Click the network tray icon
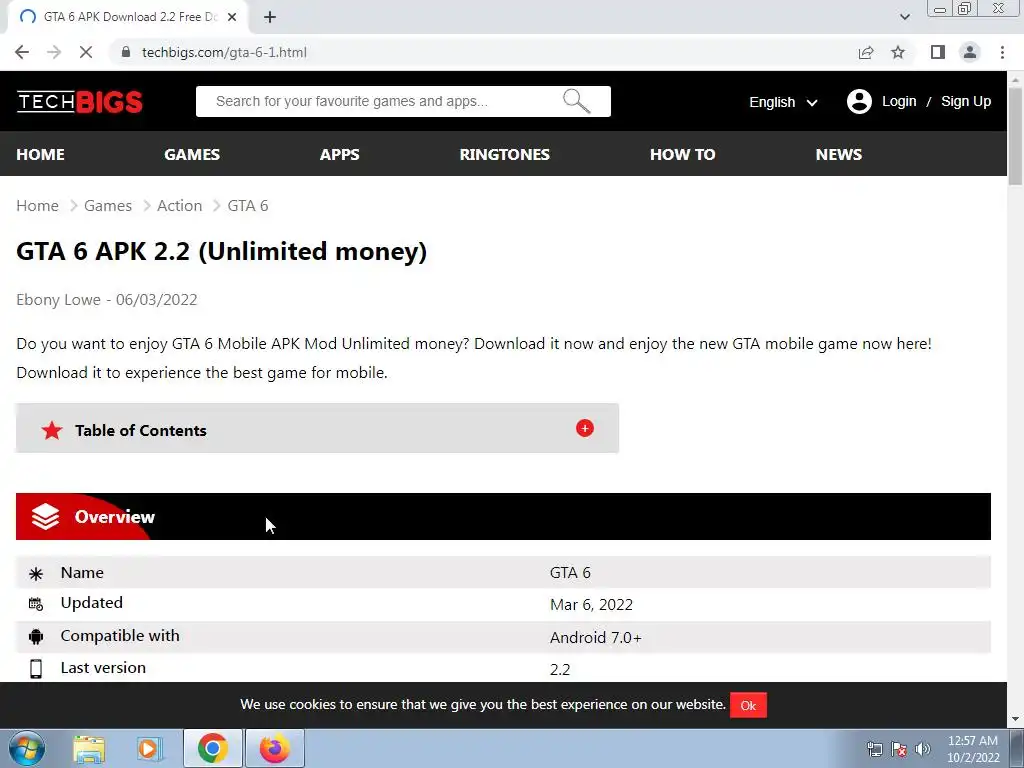This screenshot has width=1024, height=768. pos(874,749)
